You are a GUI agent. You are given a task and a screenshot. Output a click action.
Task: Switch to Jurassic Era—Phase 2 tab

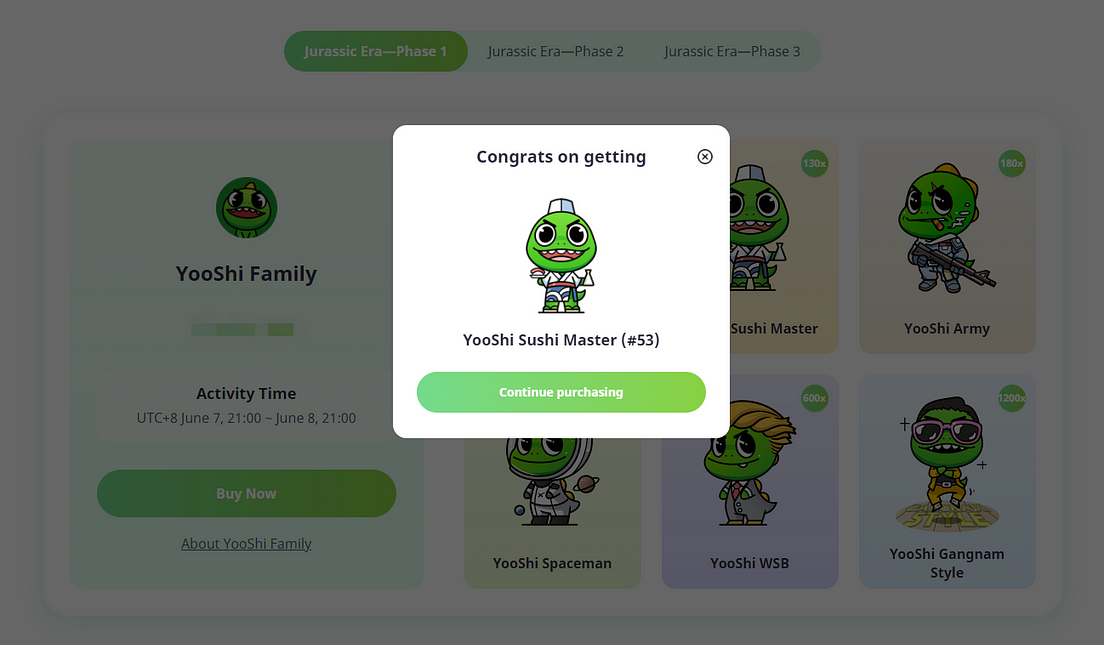click(x=556, y=51)
